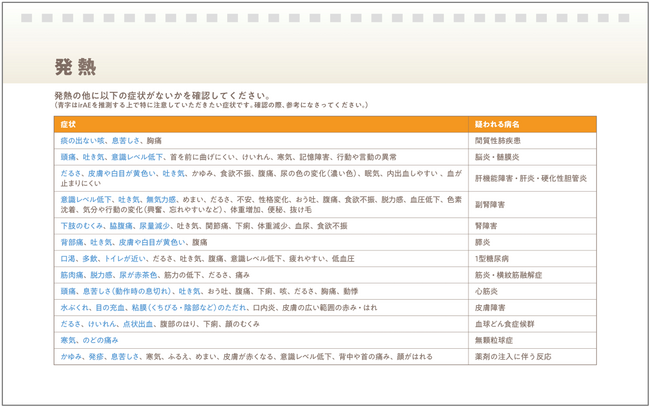The height and width of the screenshot is (407, 650).
Task: Click the page heading '発熱'
Action: coord(75,67)
